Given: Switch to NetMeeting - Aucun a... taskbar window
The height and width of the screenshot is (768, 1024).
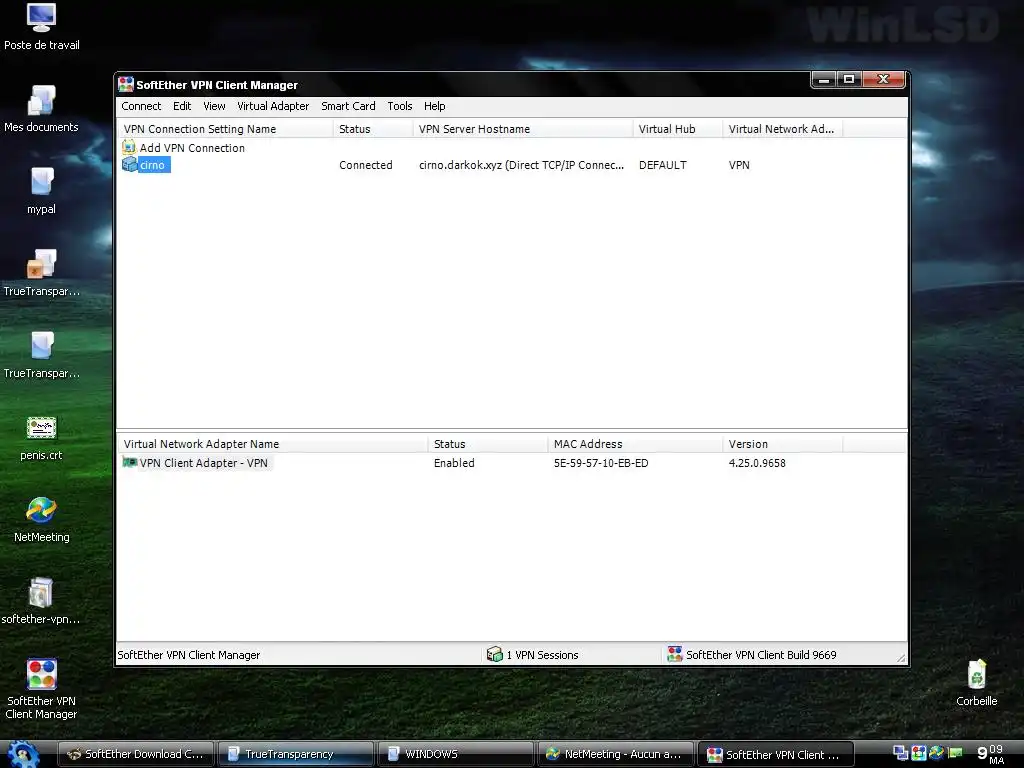Looking at the screenshot, I should coord(616,754).
